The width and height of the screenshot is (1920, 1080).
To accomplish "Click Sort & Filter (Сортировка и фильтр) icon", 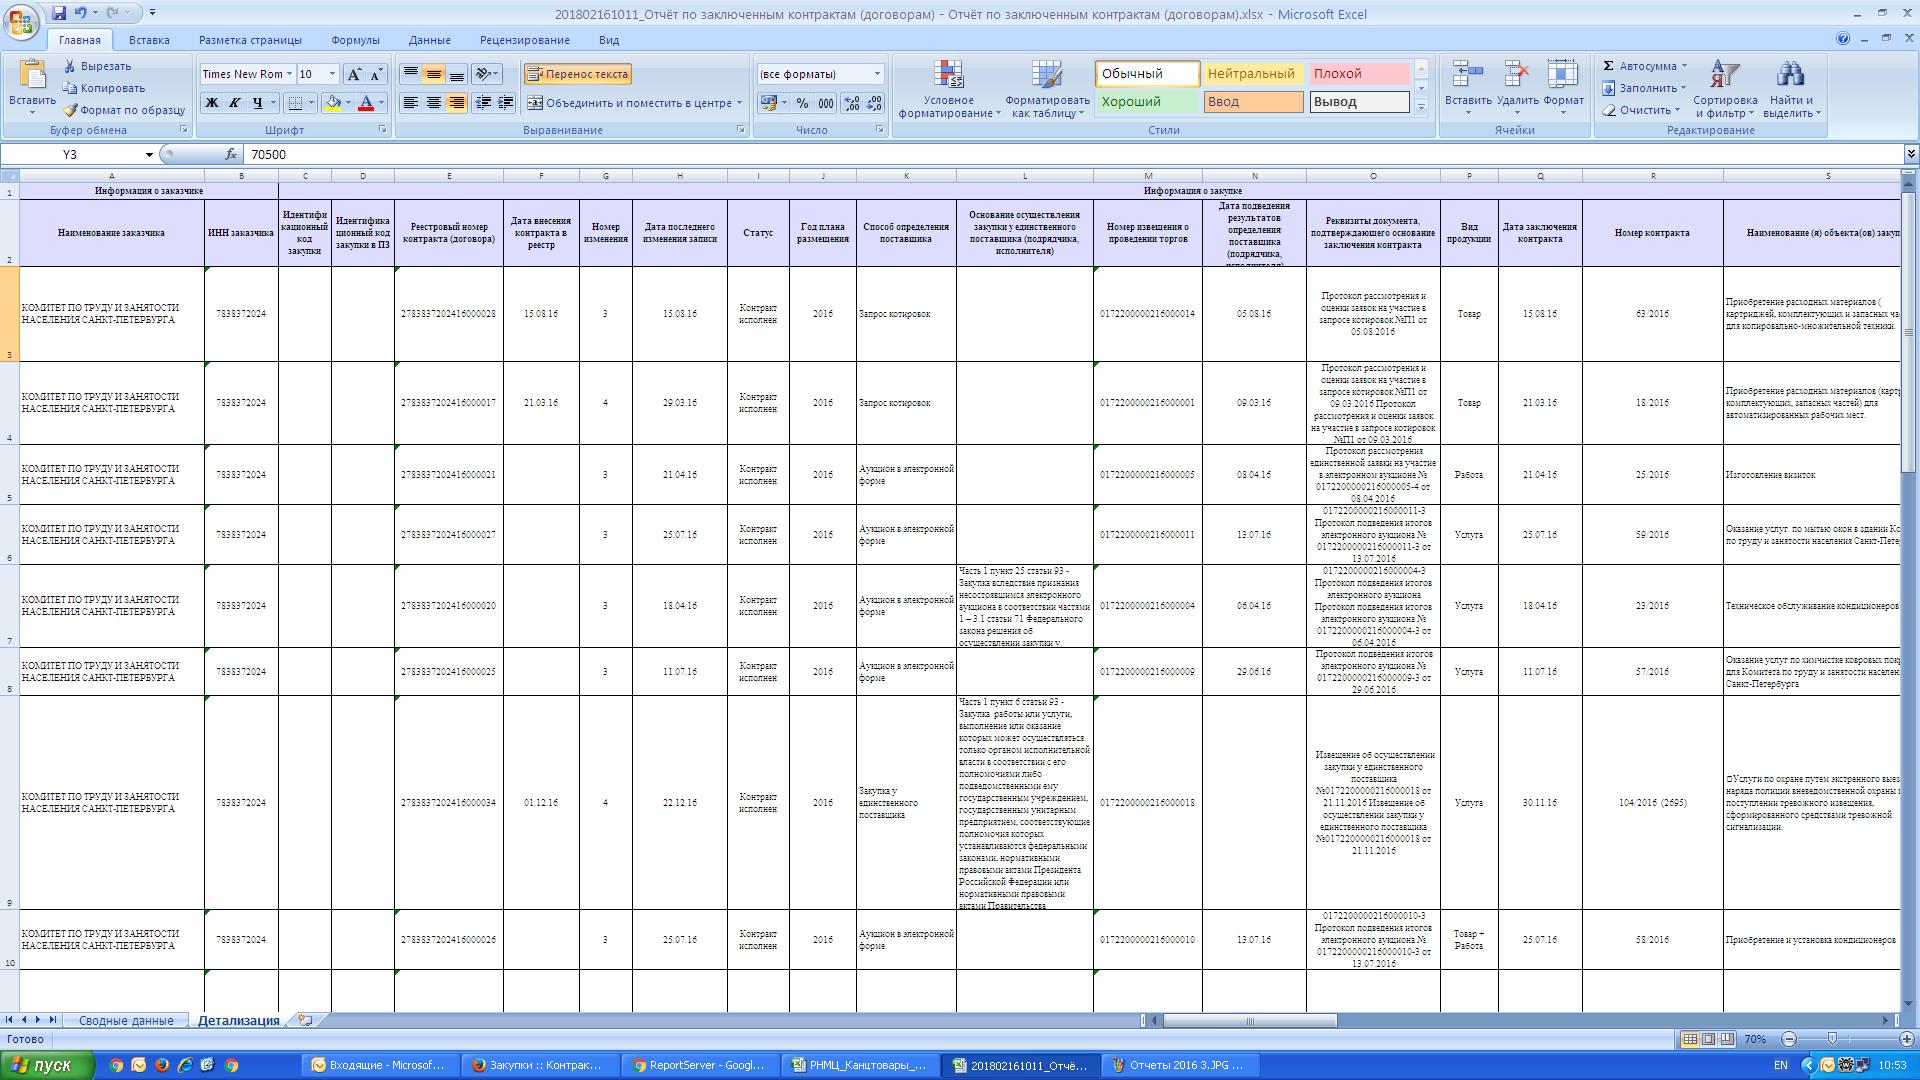I will (1724, 90).
